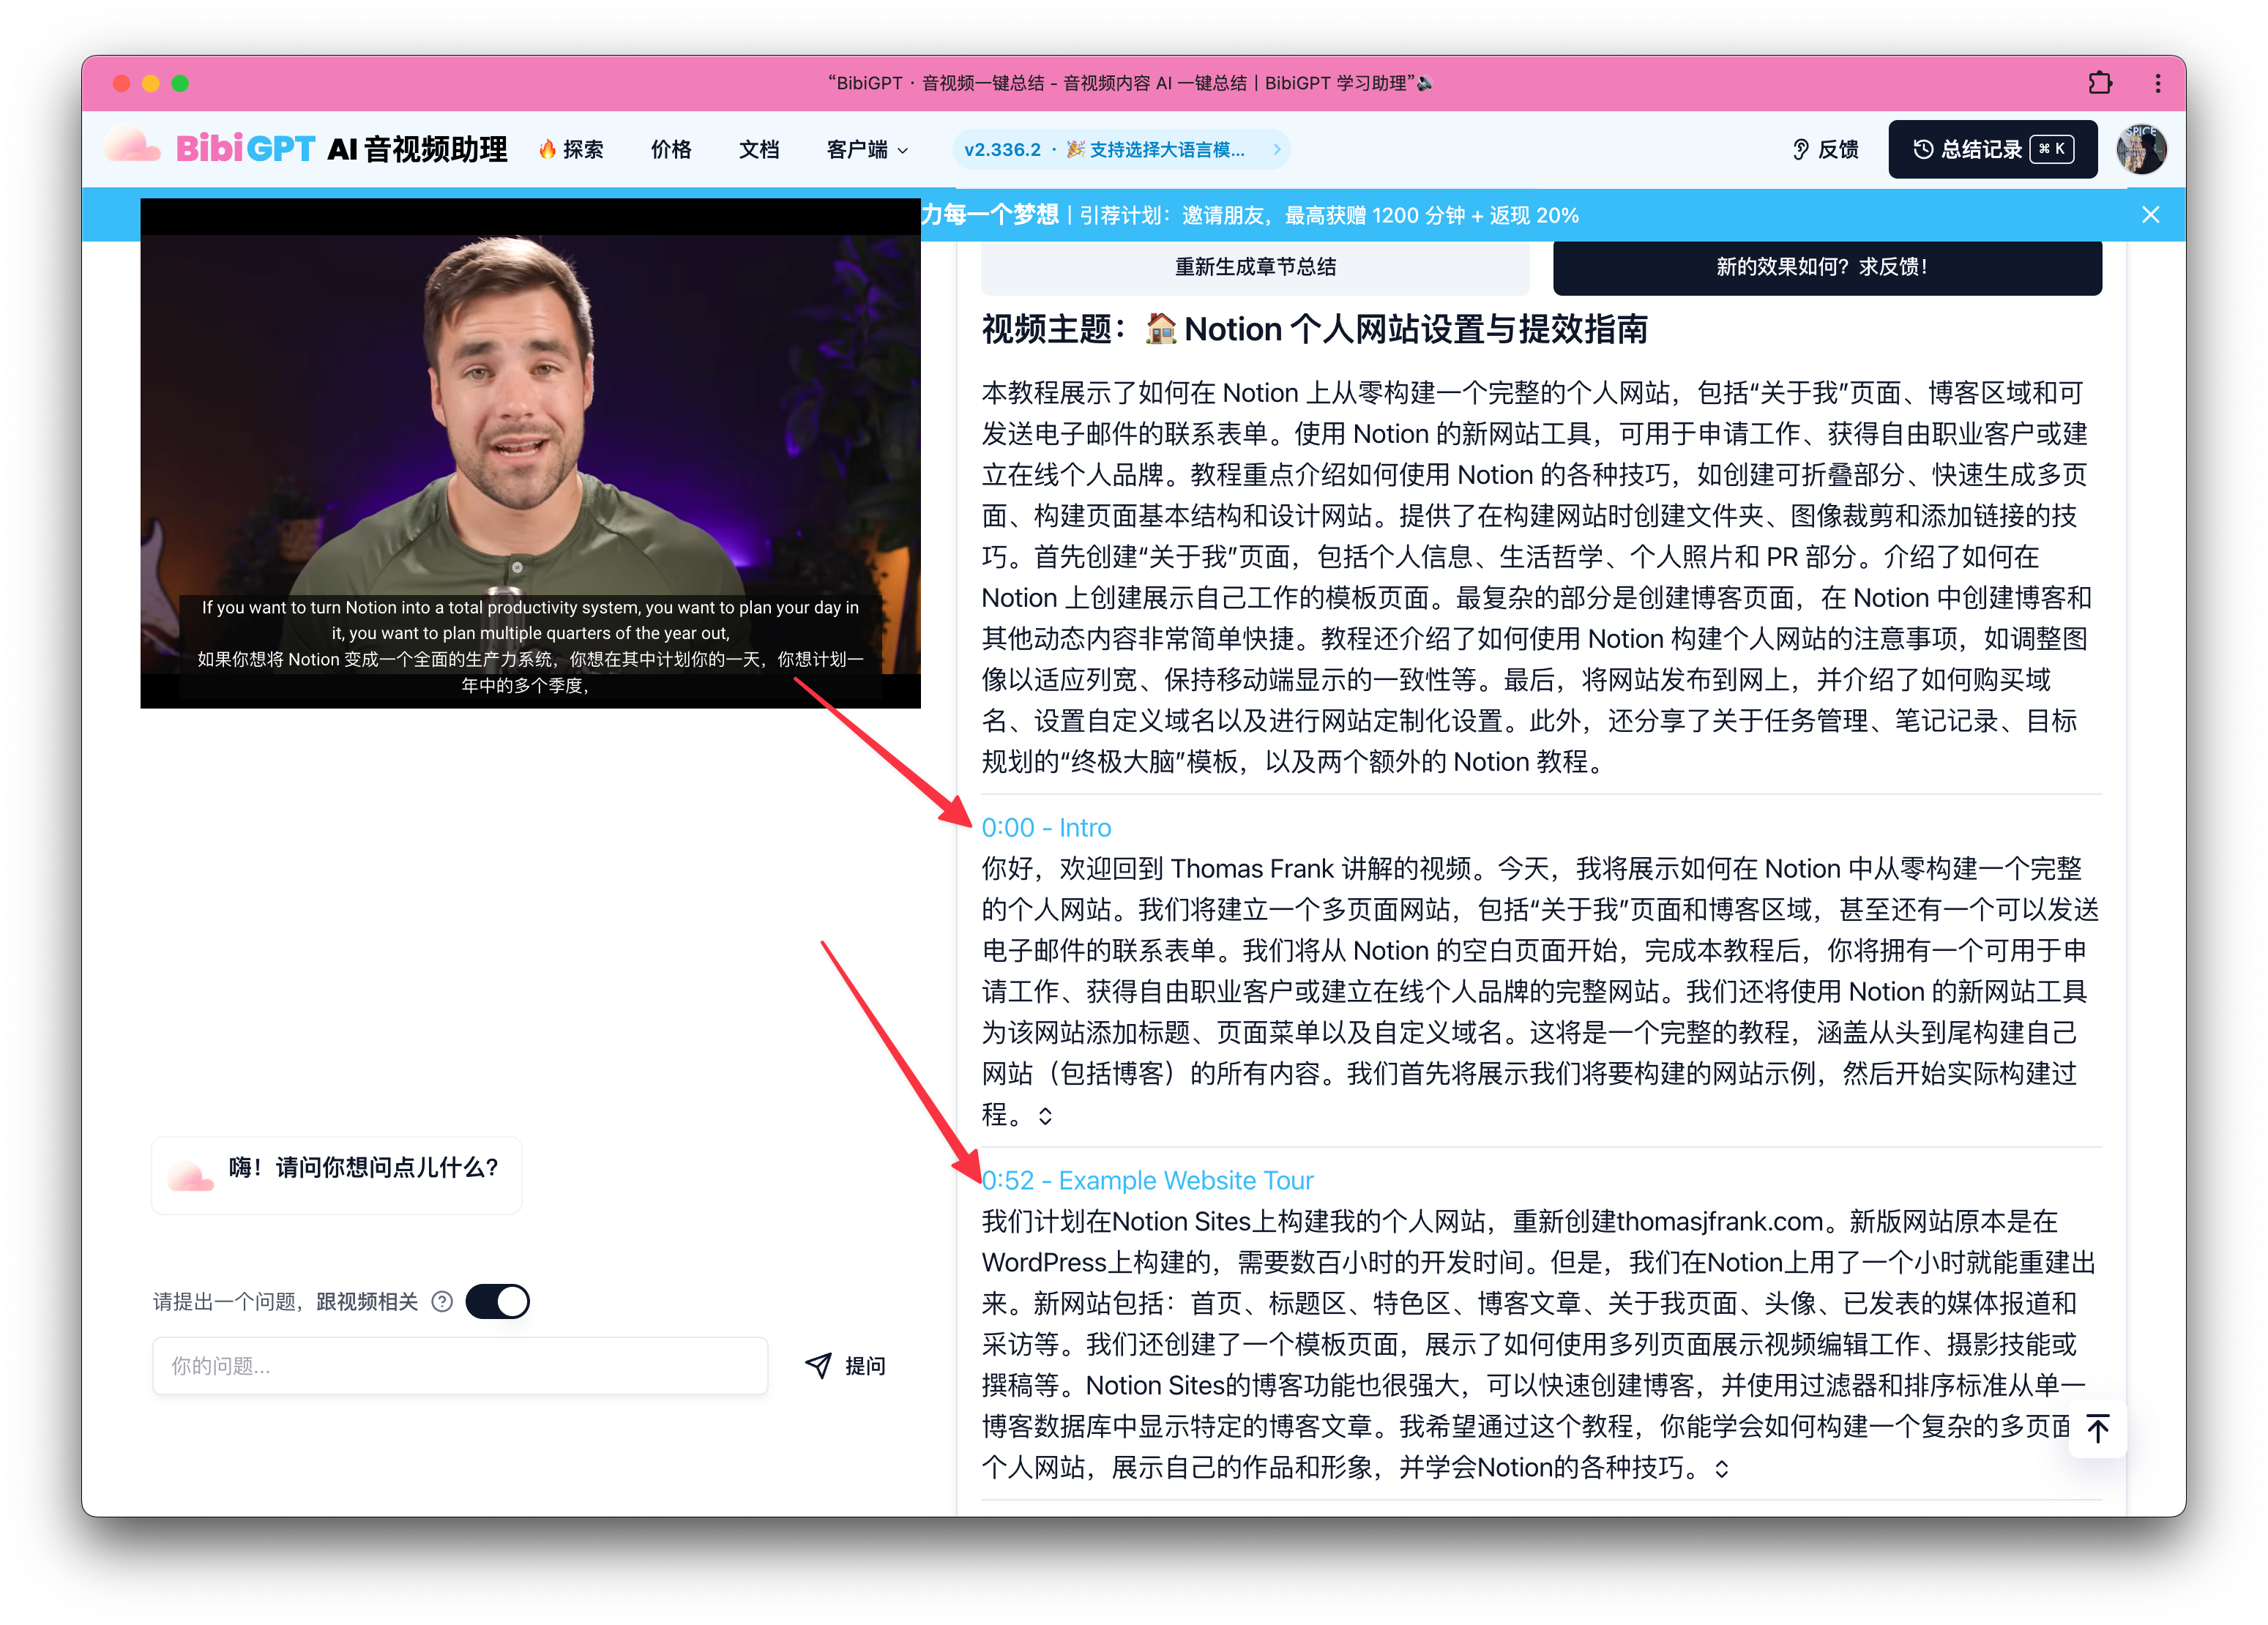Click the 提问 send button
Image resolution: width=2268 pixels, height=1625 pixels.
846,1365
